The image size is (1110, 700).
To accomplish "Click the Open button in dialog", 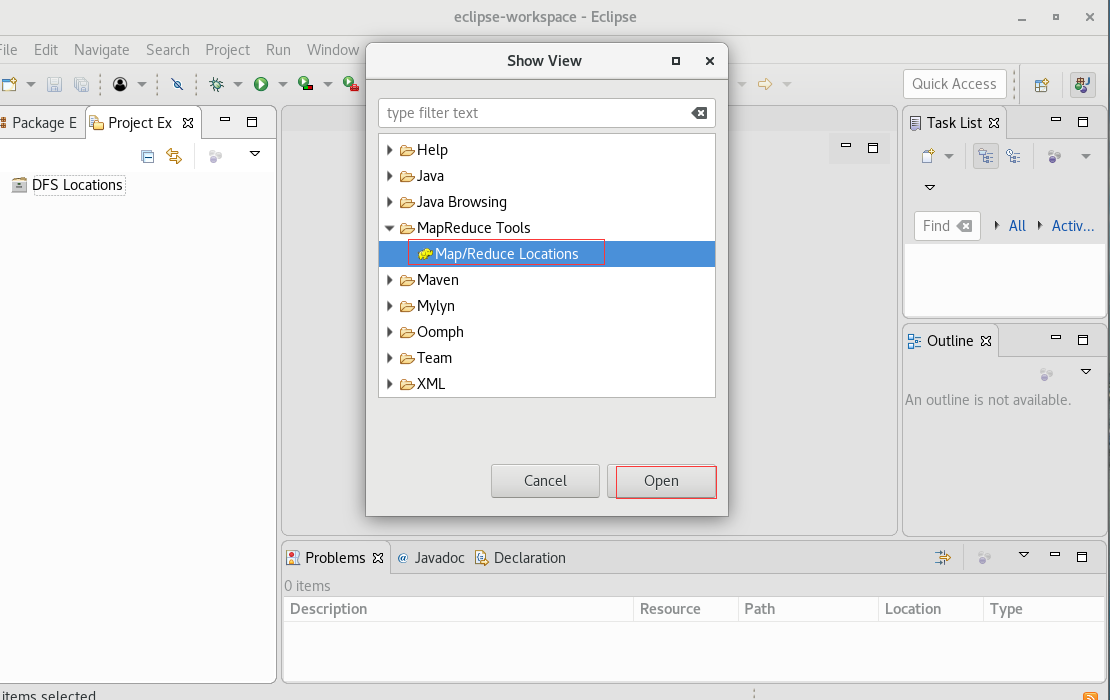I will 661,481.
